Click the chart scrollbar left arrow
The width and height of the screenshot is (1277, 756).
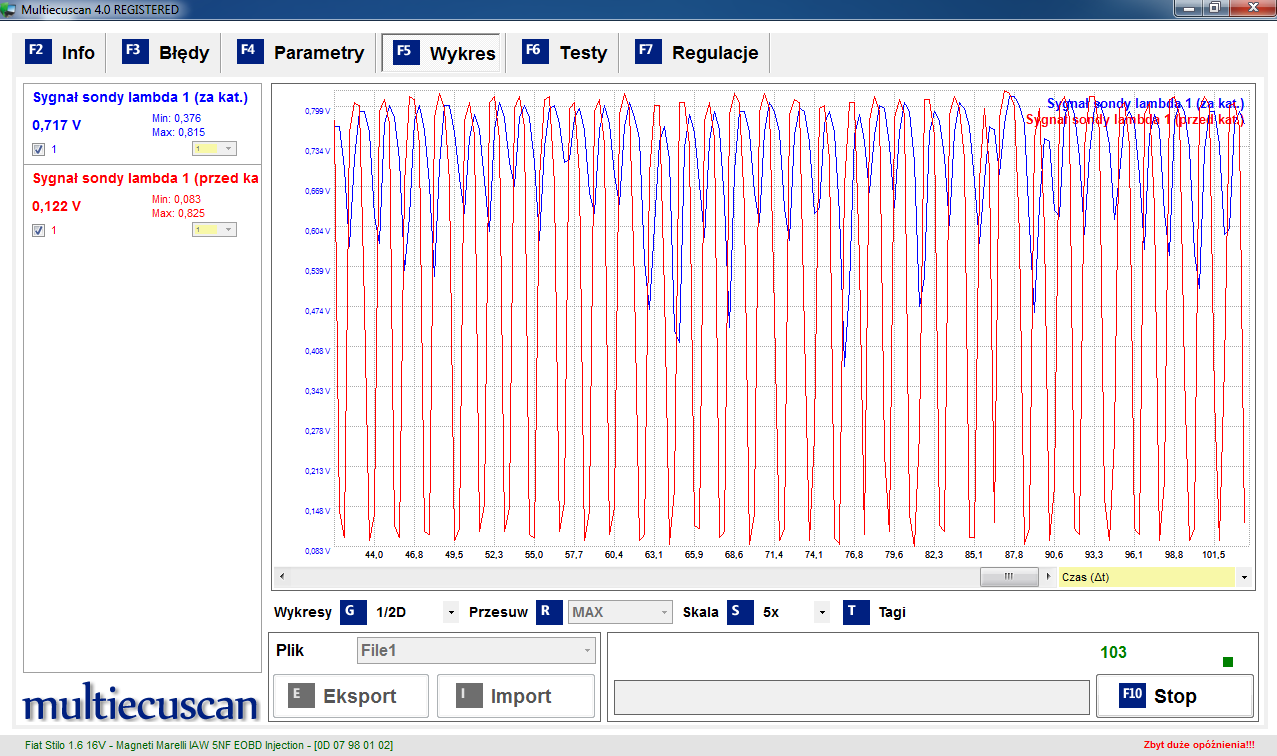(x=281, y=577)
